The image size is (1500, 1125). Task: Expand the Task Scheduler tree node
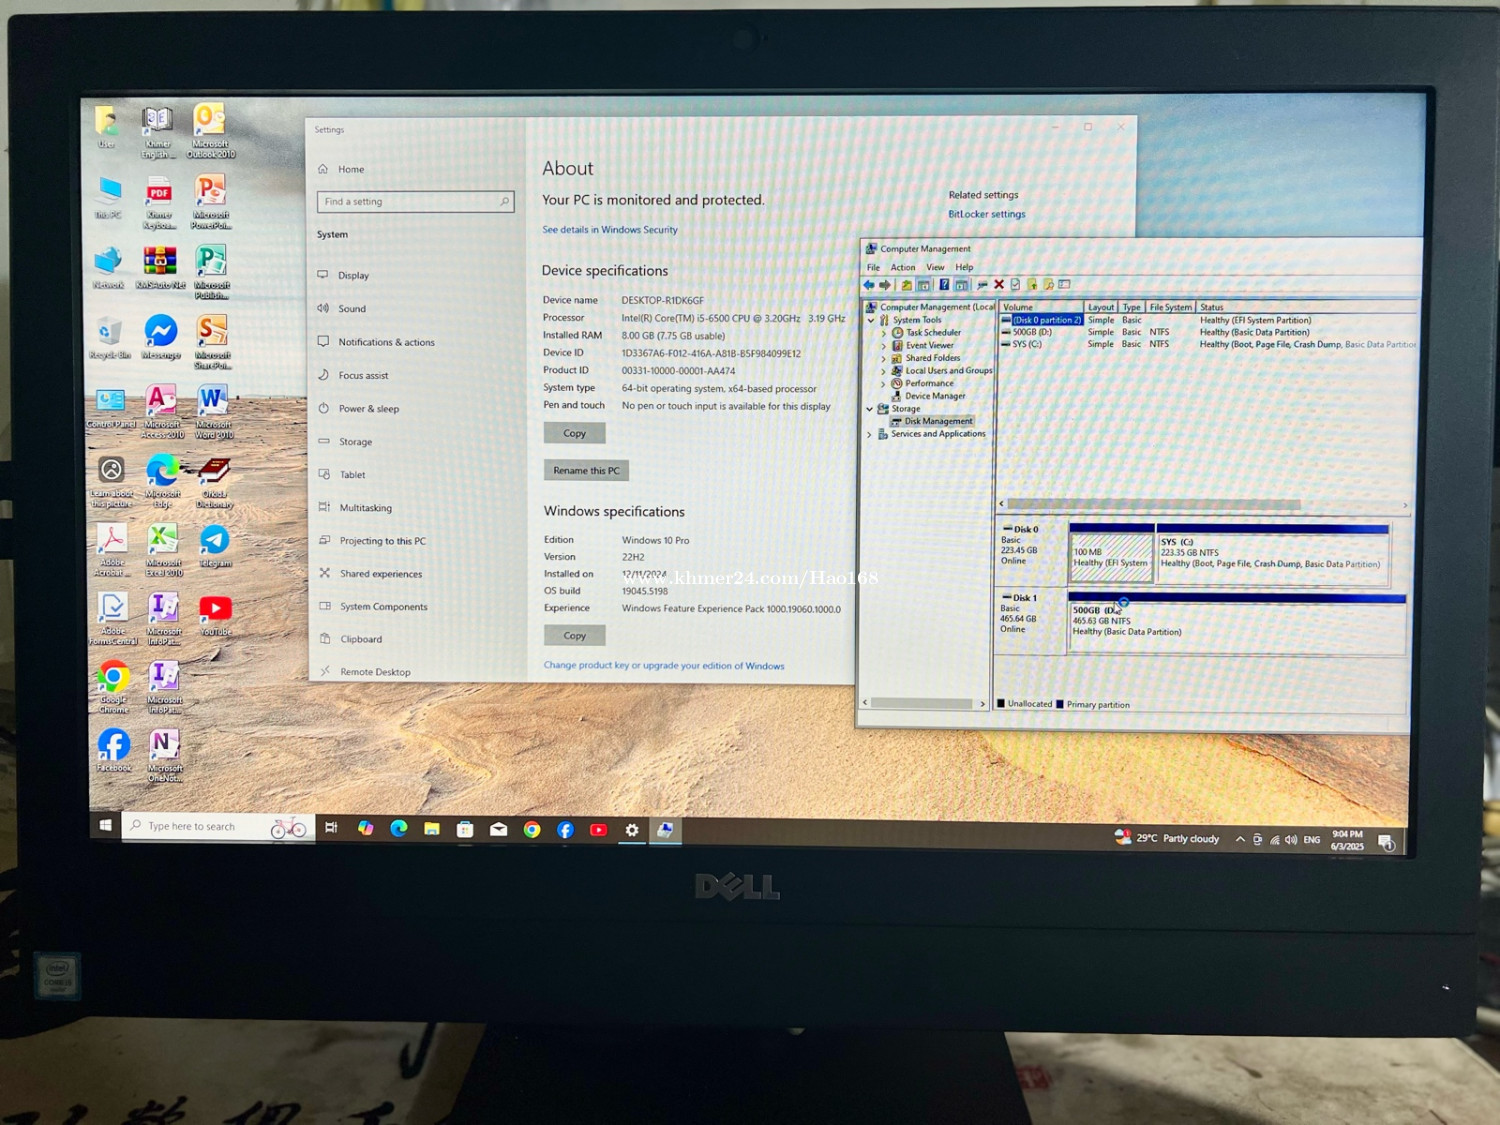coord(883,333)
